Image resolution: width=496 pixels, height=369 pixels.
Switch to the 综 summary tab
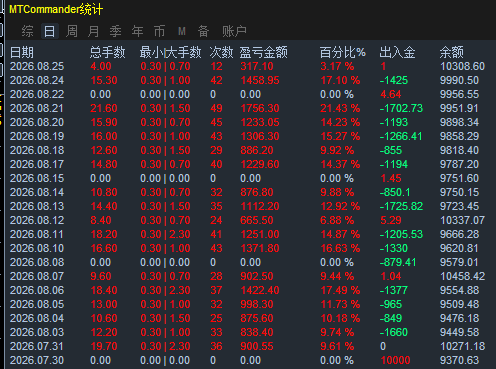coord(27,31)
